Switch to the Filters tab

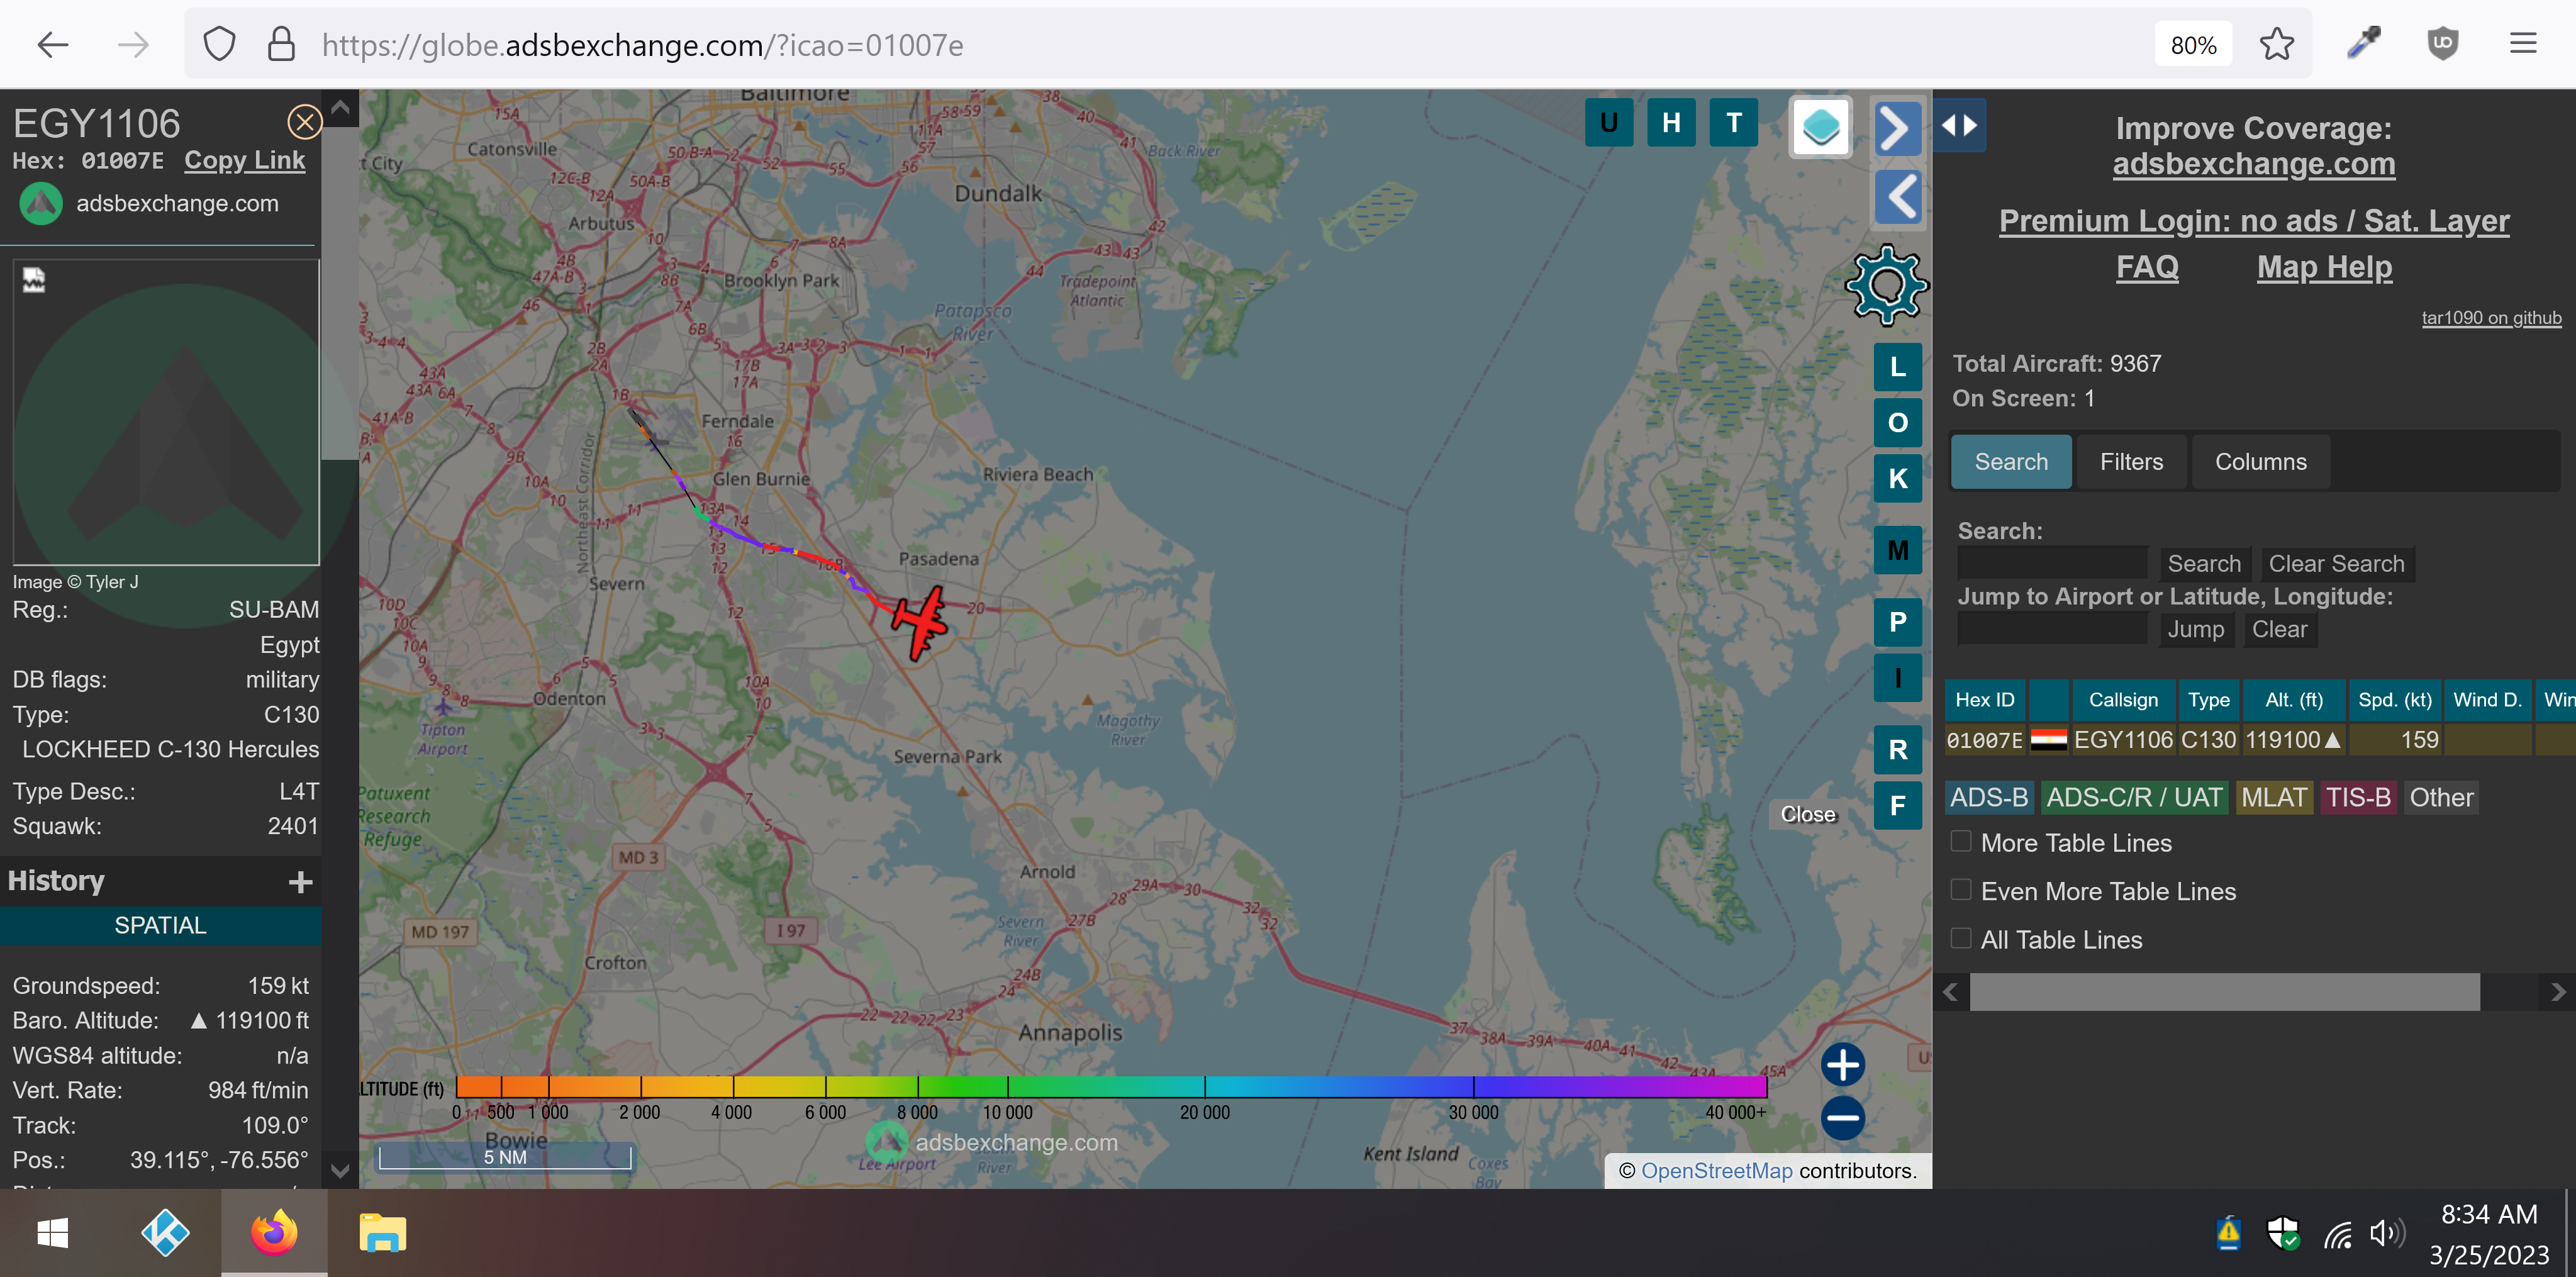[x=2131, y=462]
